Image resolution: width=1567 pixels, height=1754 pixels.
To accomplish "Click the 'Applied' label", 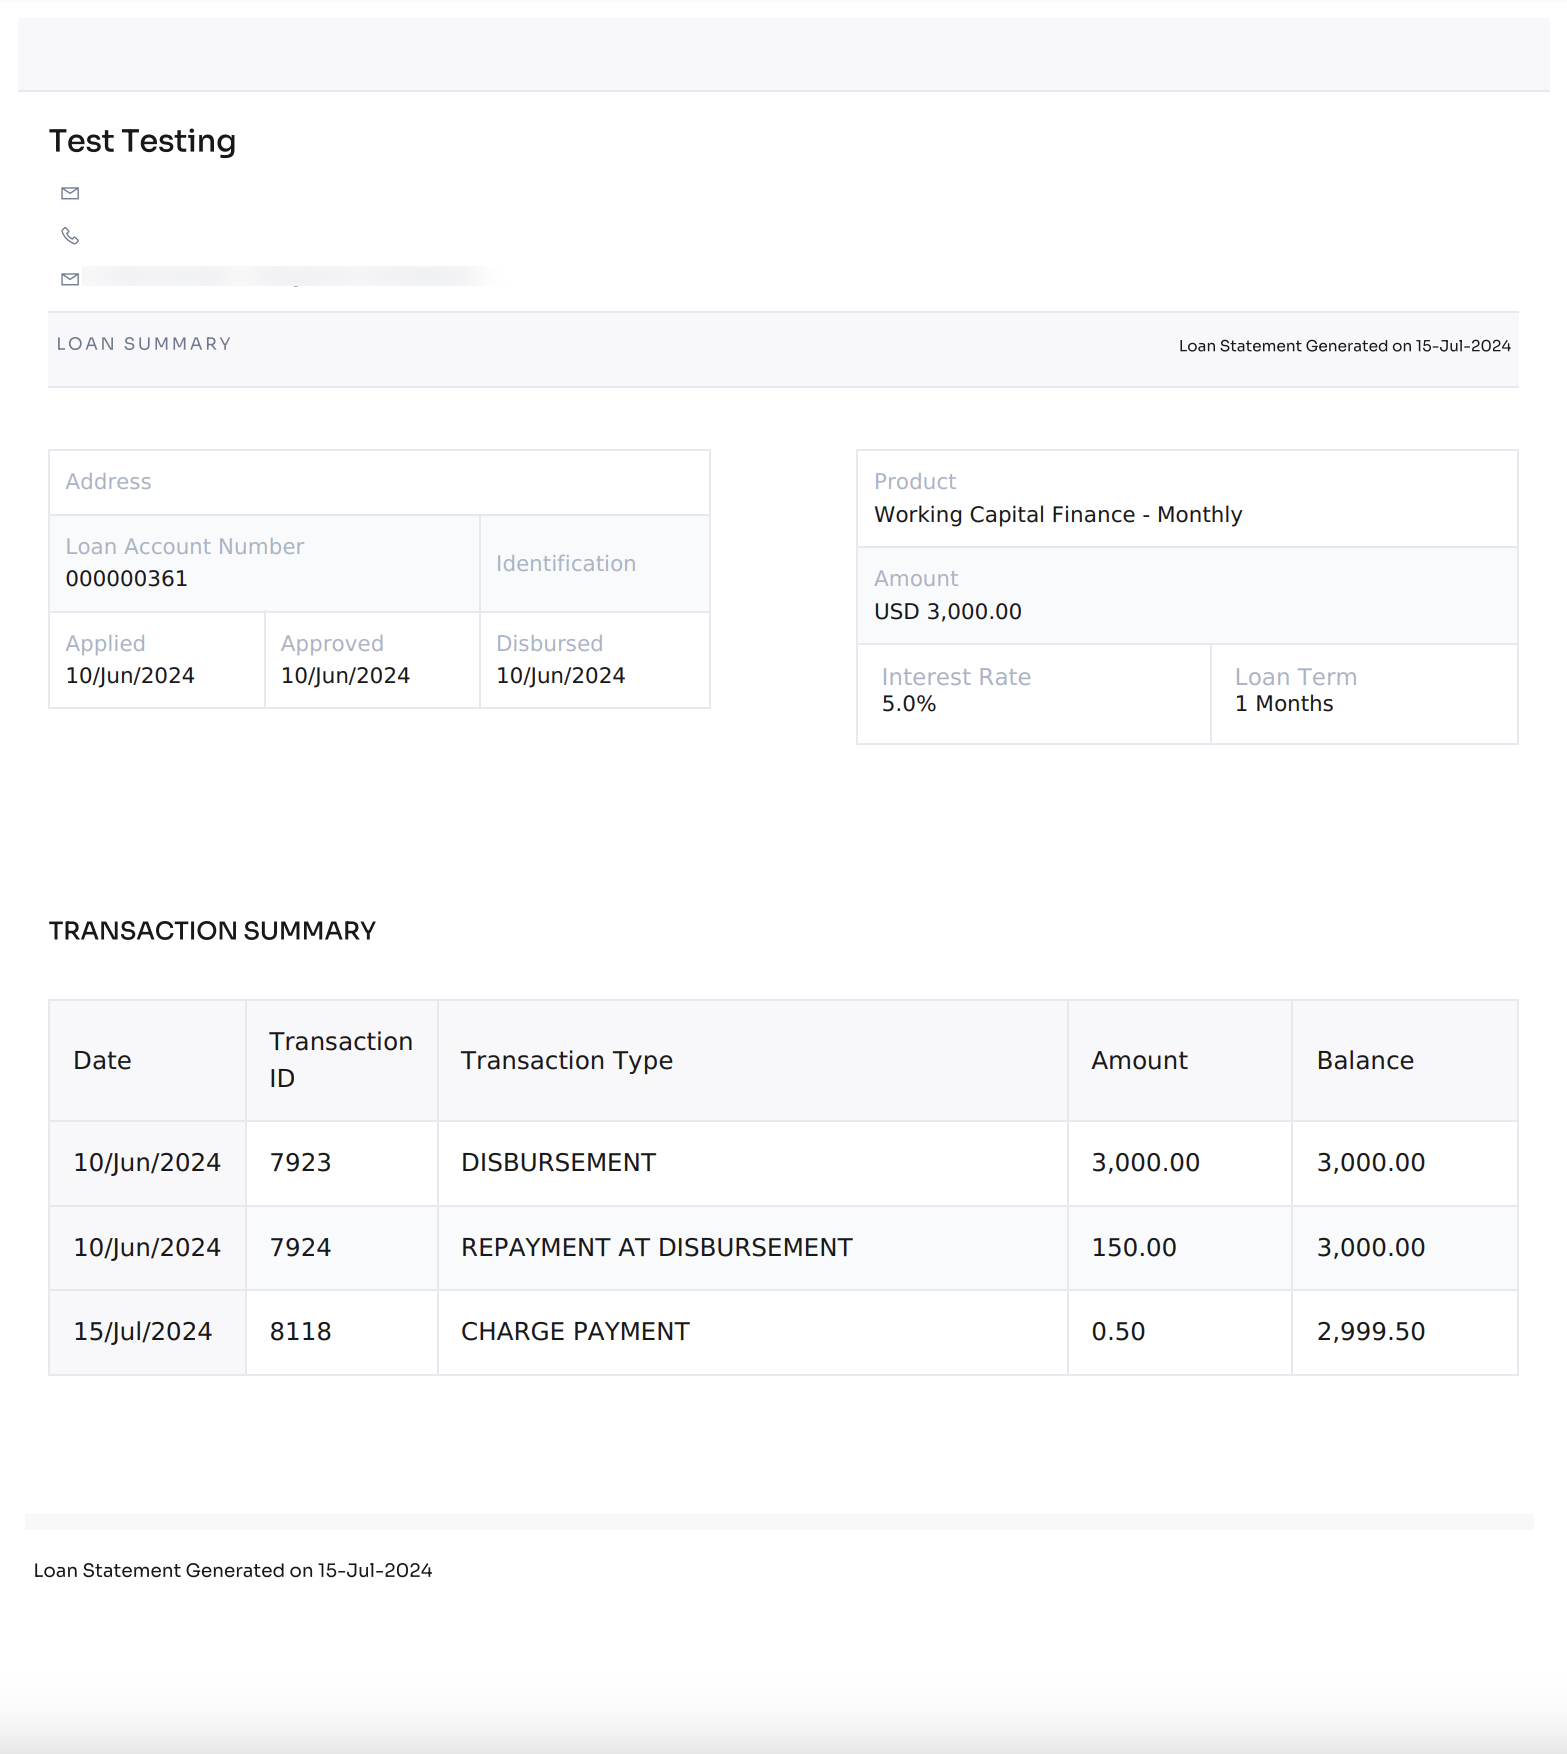I will click(x=105, y=644).
